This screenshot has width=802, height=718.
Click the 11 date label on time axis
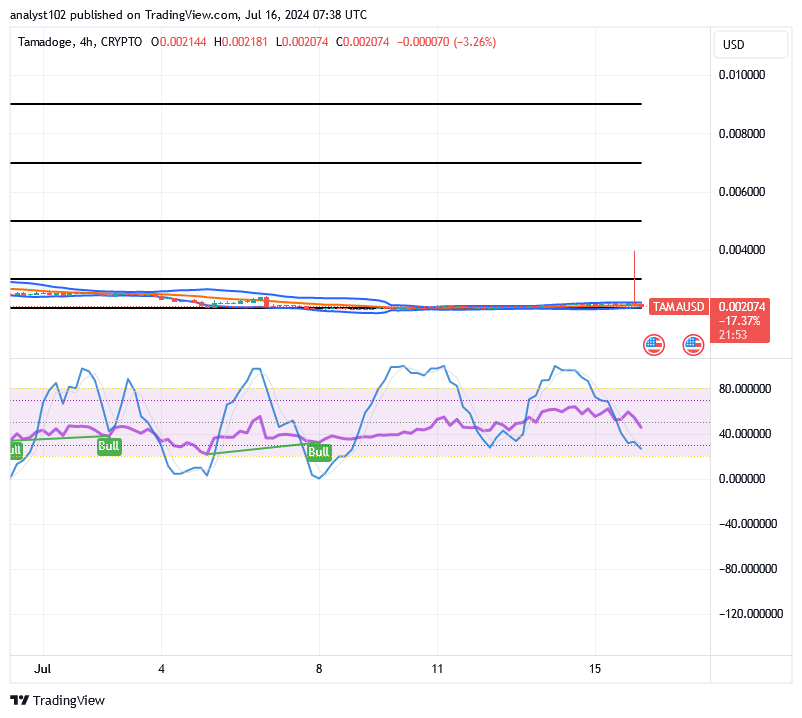(437, 669)
